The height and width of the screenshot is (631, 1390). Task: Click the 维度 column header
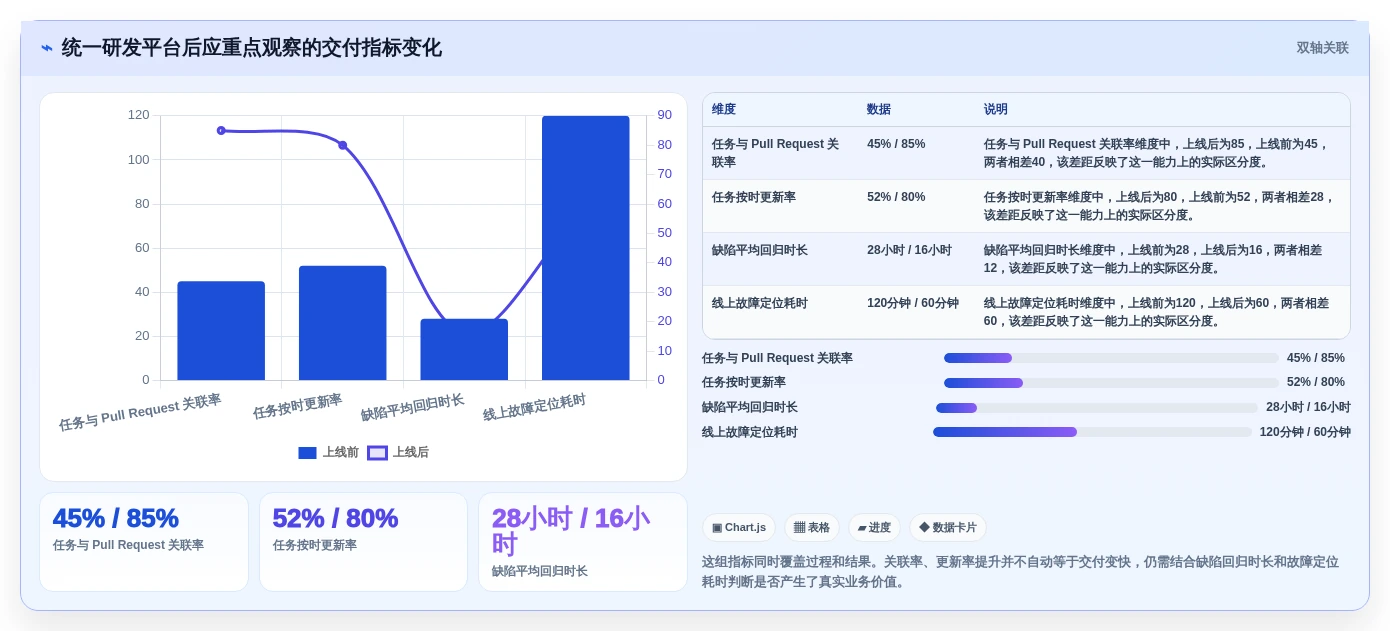point(724,109)
